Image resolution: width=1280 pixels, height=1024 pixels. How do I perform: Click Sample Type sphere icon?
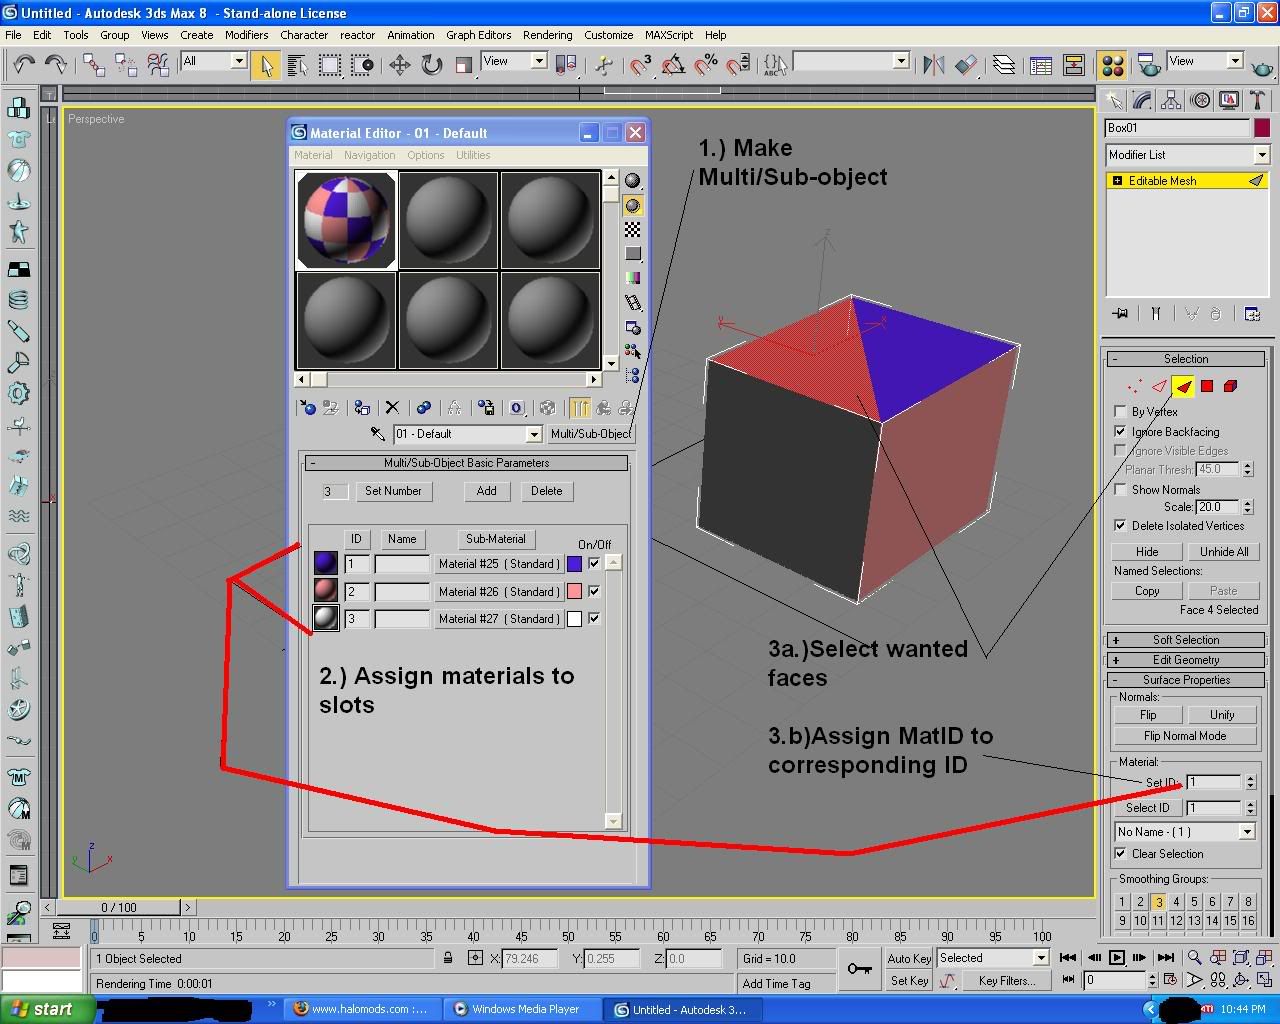click(x=632, y=181)
